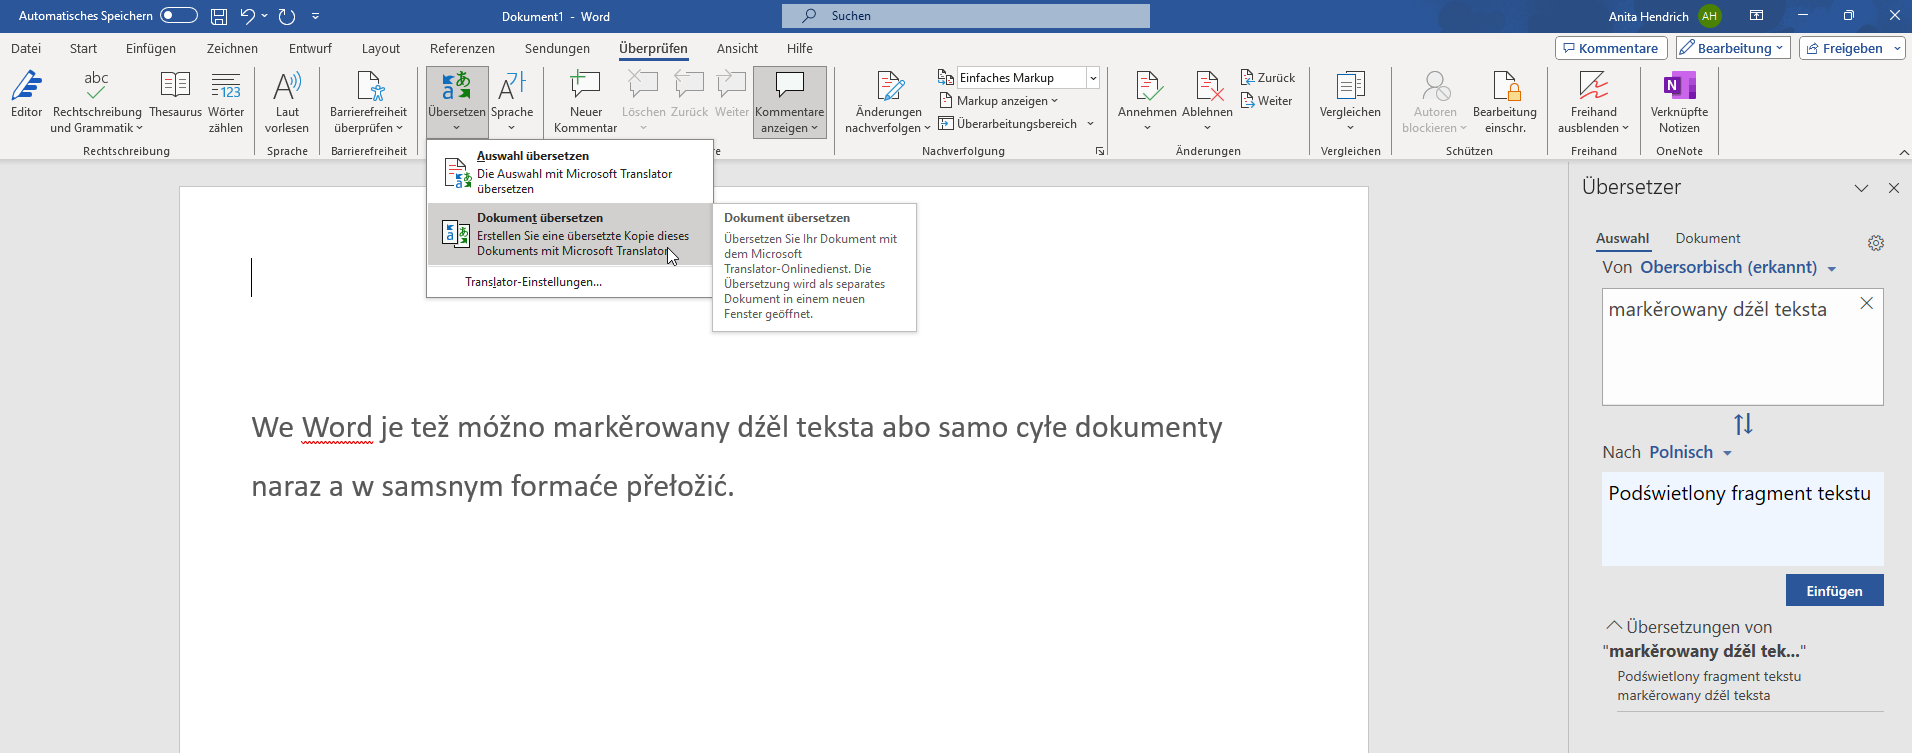Viewport: 1912px width, 753px height.
Task: Click Bearbeitung einschränken icon
Action: 1505,86
